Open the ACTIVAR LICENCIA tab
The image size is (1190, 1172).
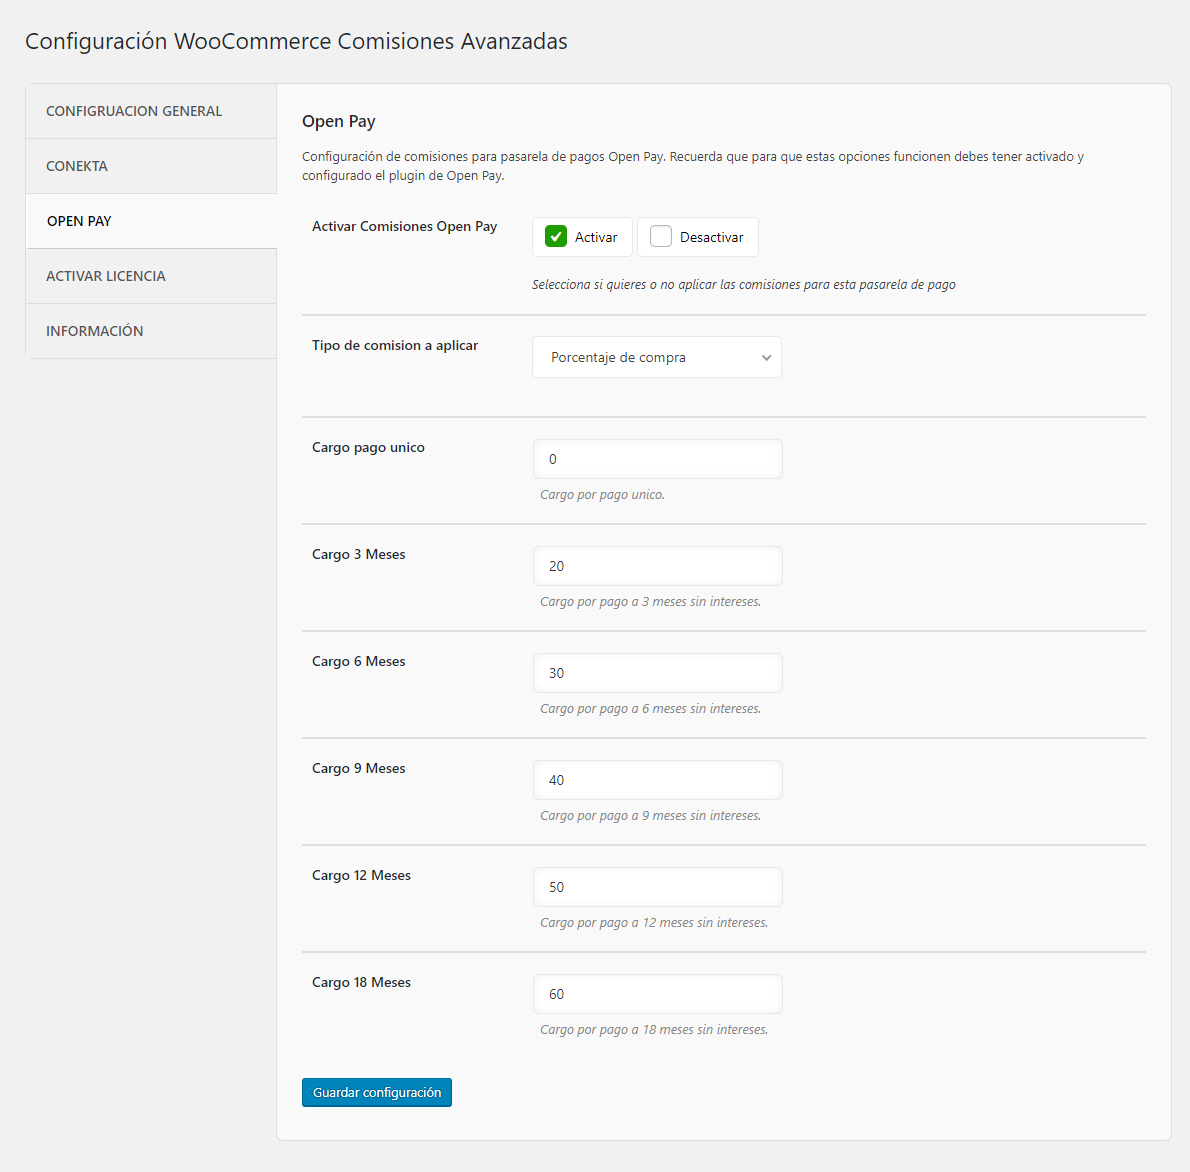(106, 276)
